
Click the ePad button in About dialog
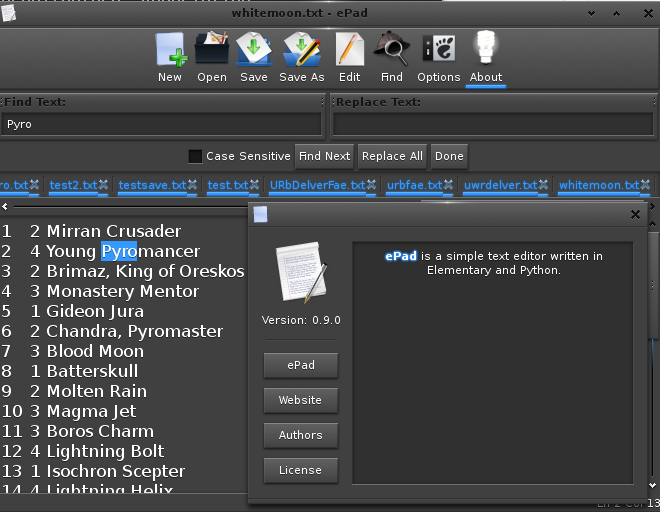[x=301, y=365]
